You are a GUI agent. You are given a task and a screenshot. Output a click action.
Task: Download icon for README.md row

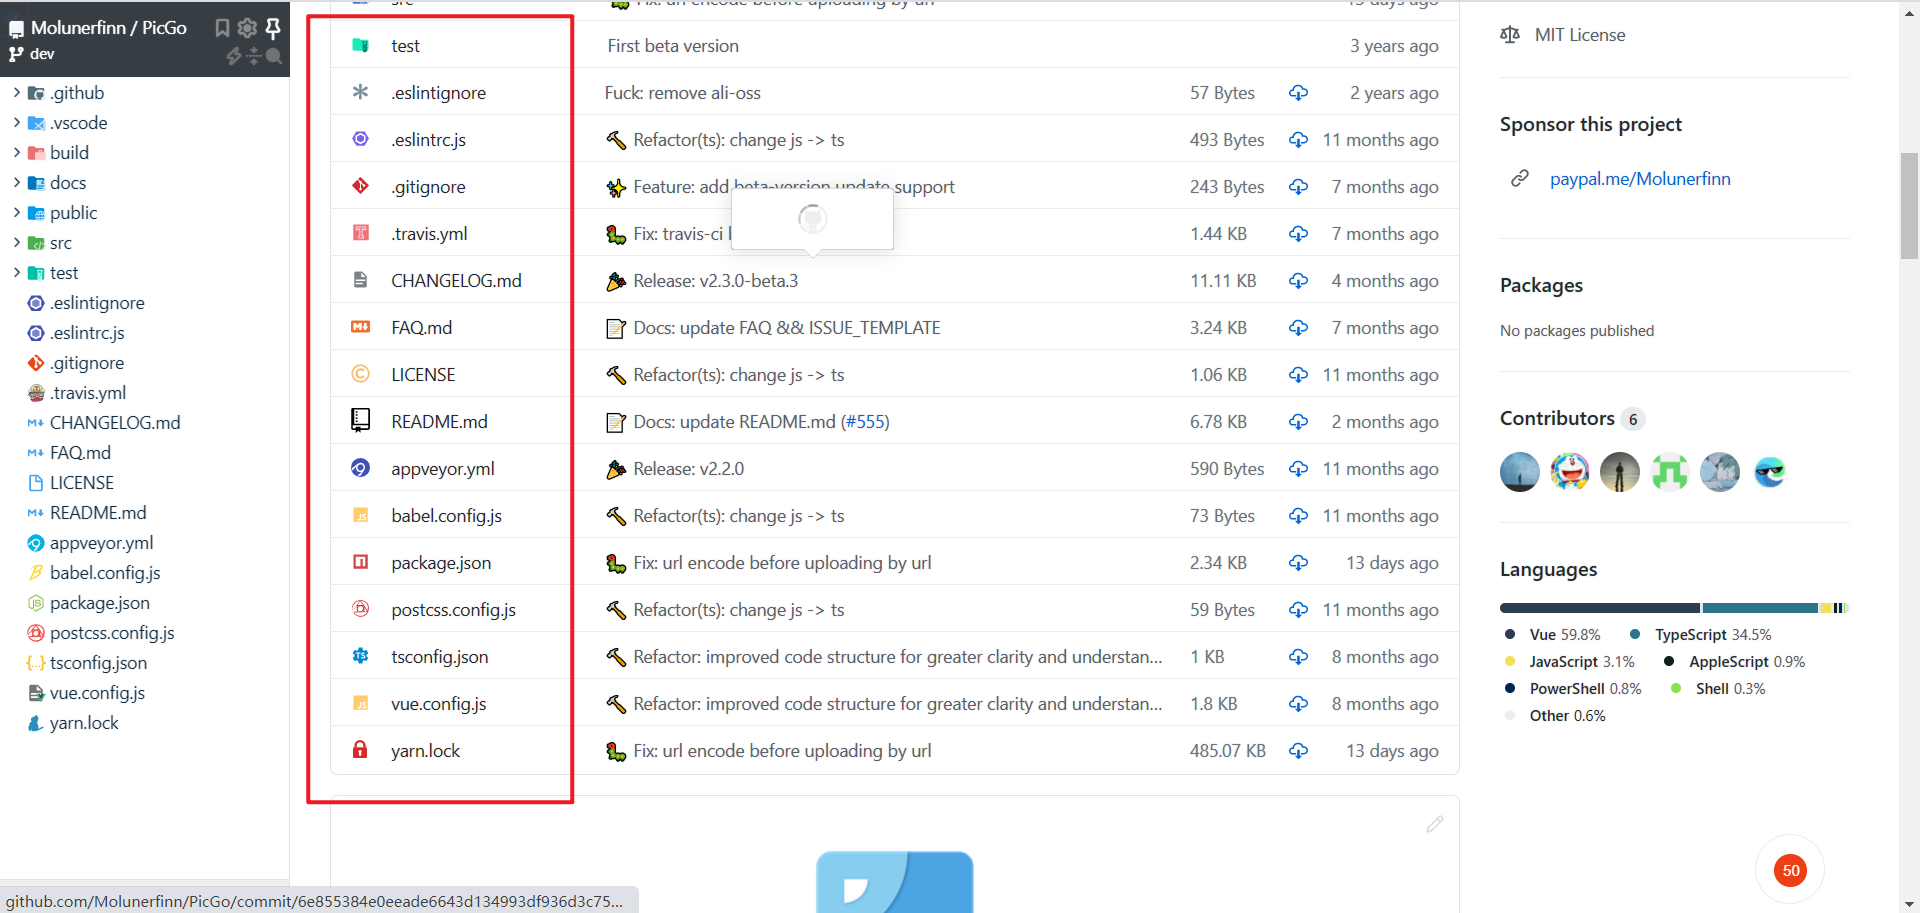(x=1298, y=422)
